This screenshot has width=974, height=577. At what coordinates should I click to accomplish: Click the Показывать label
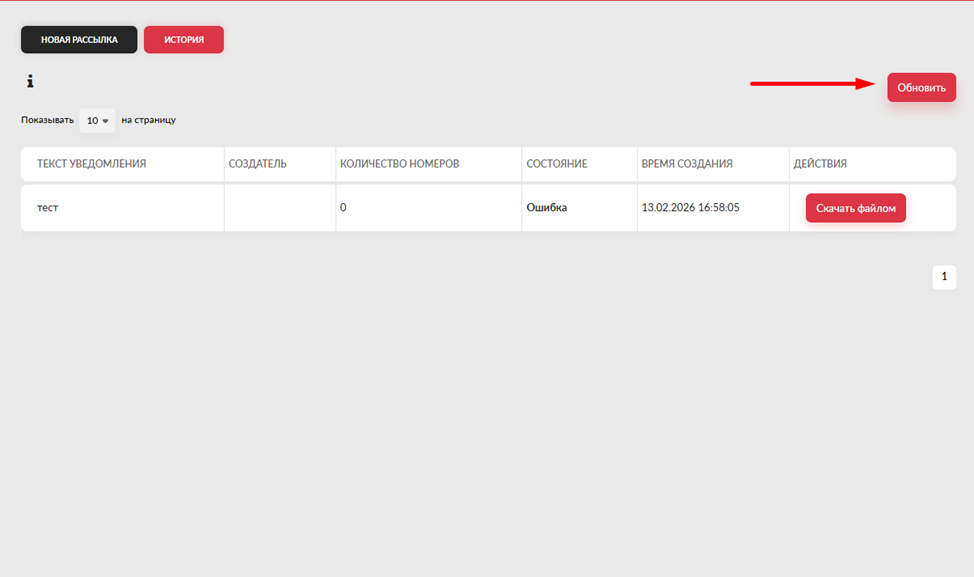coord(47,120)
